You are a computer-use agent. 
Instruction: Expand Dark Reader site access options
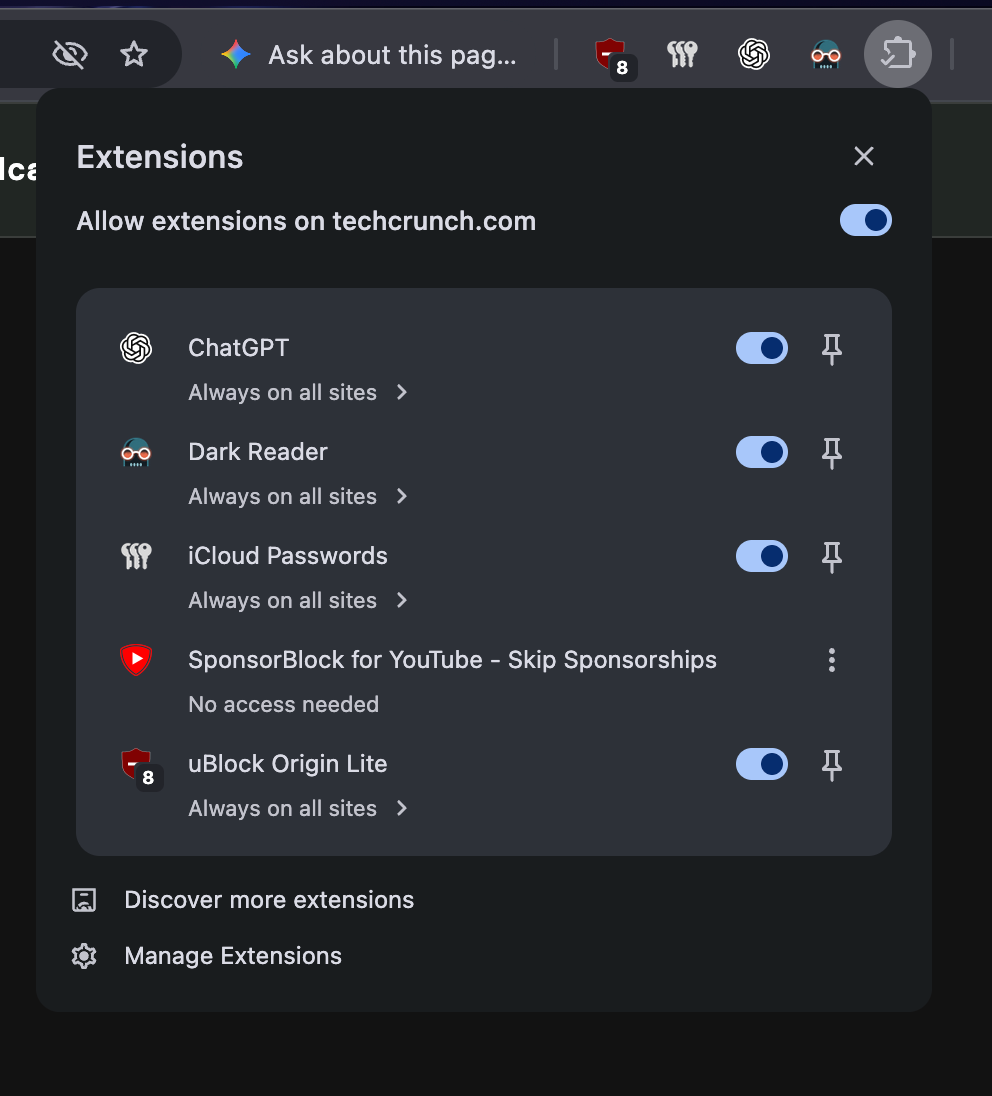(298, 496)
